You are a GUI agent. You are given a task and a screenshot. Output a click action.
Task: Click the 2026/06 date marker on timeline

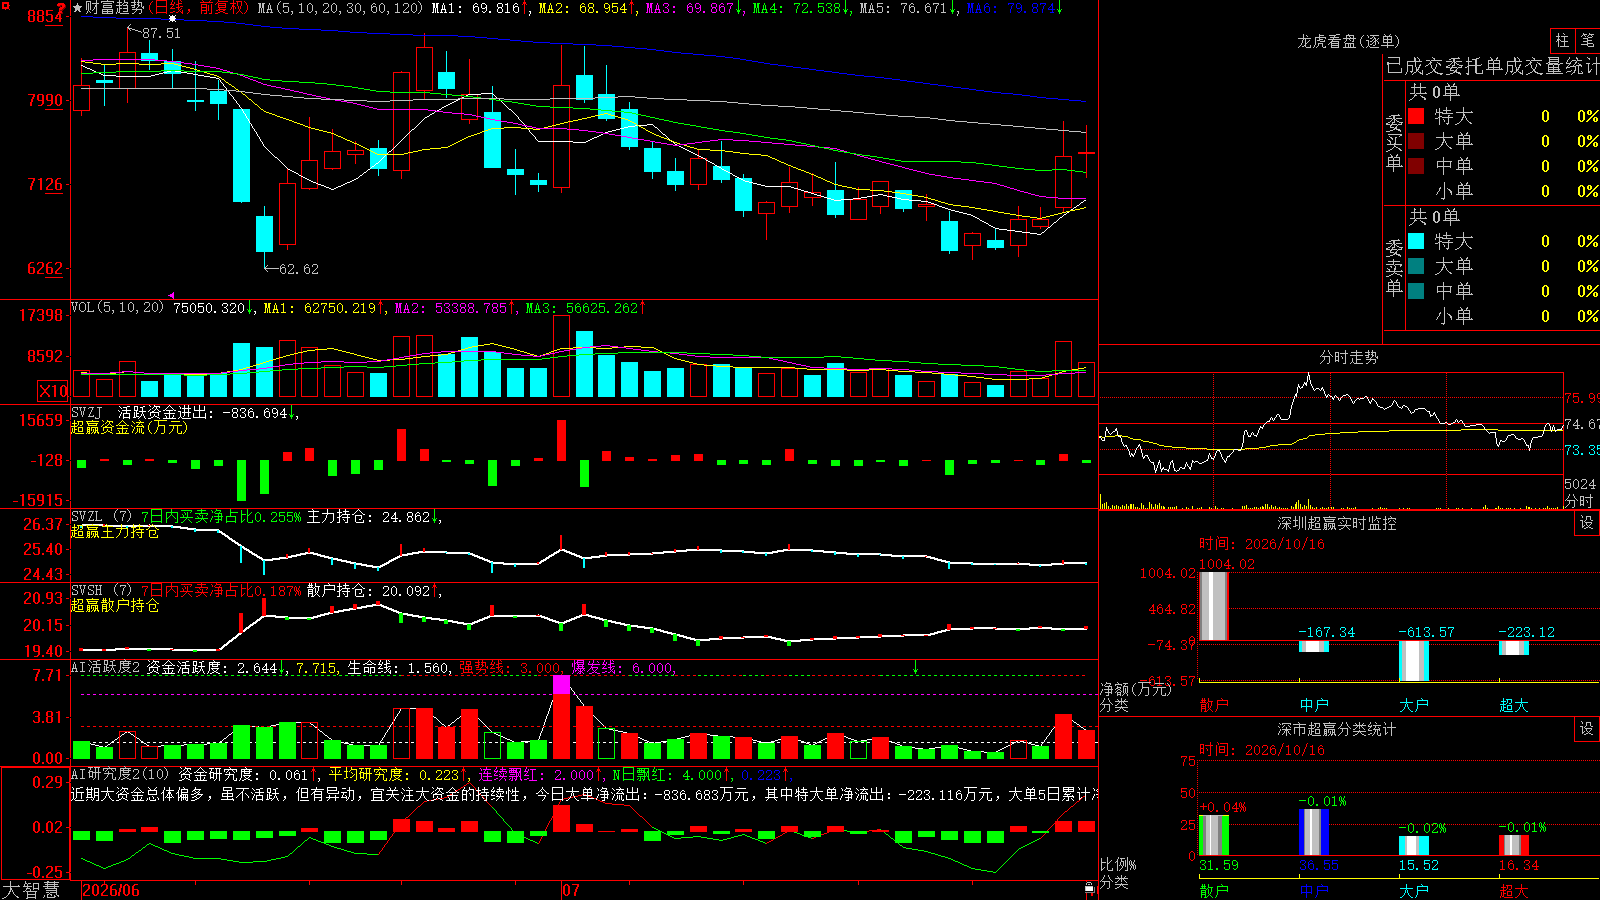tap(111, 890)
